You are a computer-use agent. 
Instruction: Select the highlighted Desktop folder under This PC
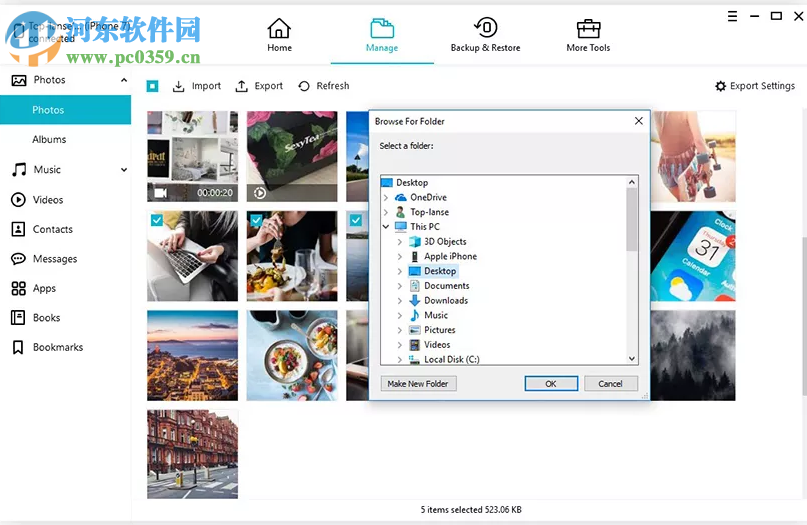(440, 271)
